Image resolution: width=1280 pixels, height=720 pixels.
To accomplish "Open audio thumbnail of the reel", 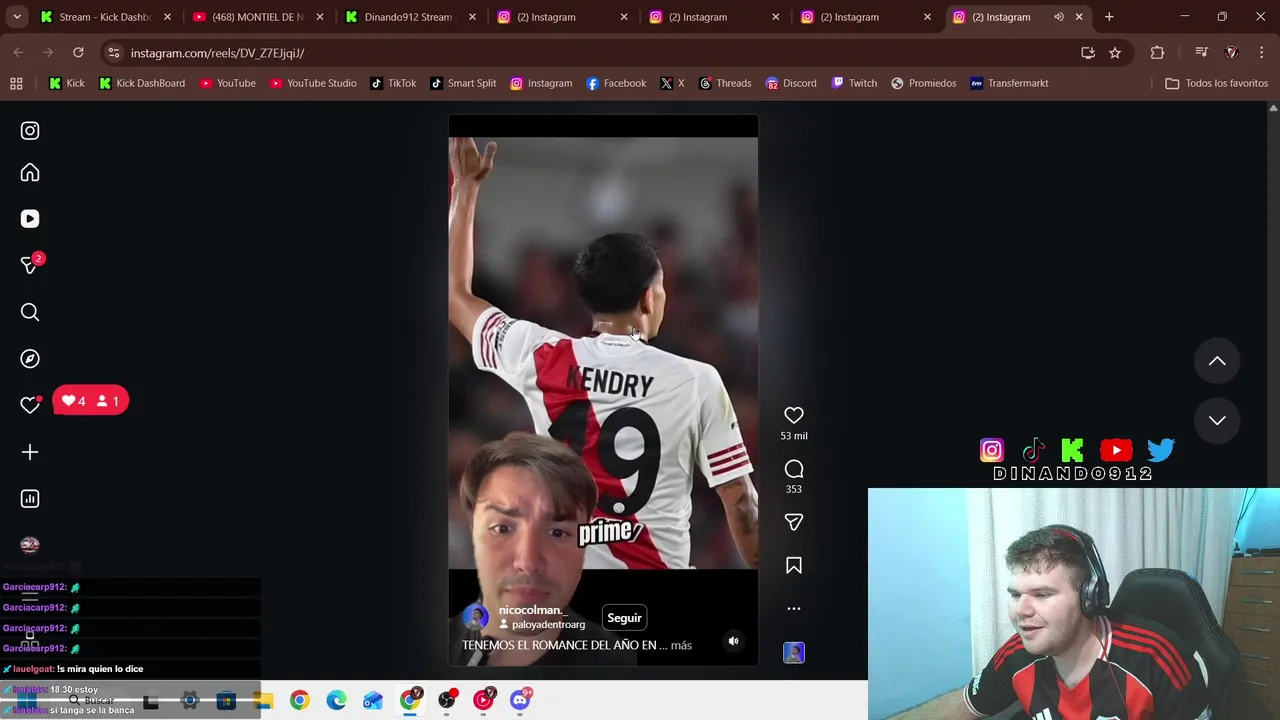I will tap(794, 653).
